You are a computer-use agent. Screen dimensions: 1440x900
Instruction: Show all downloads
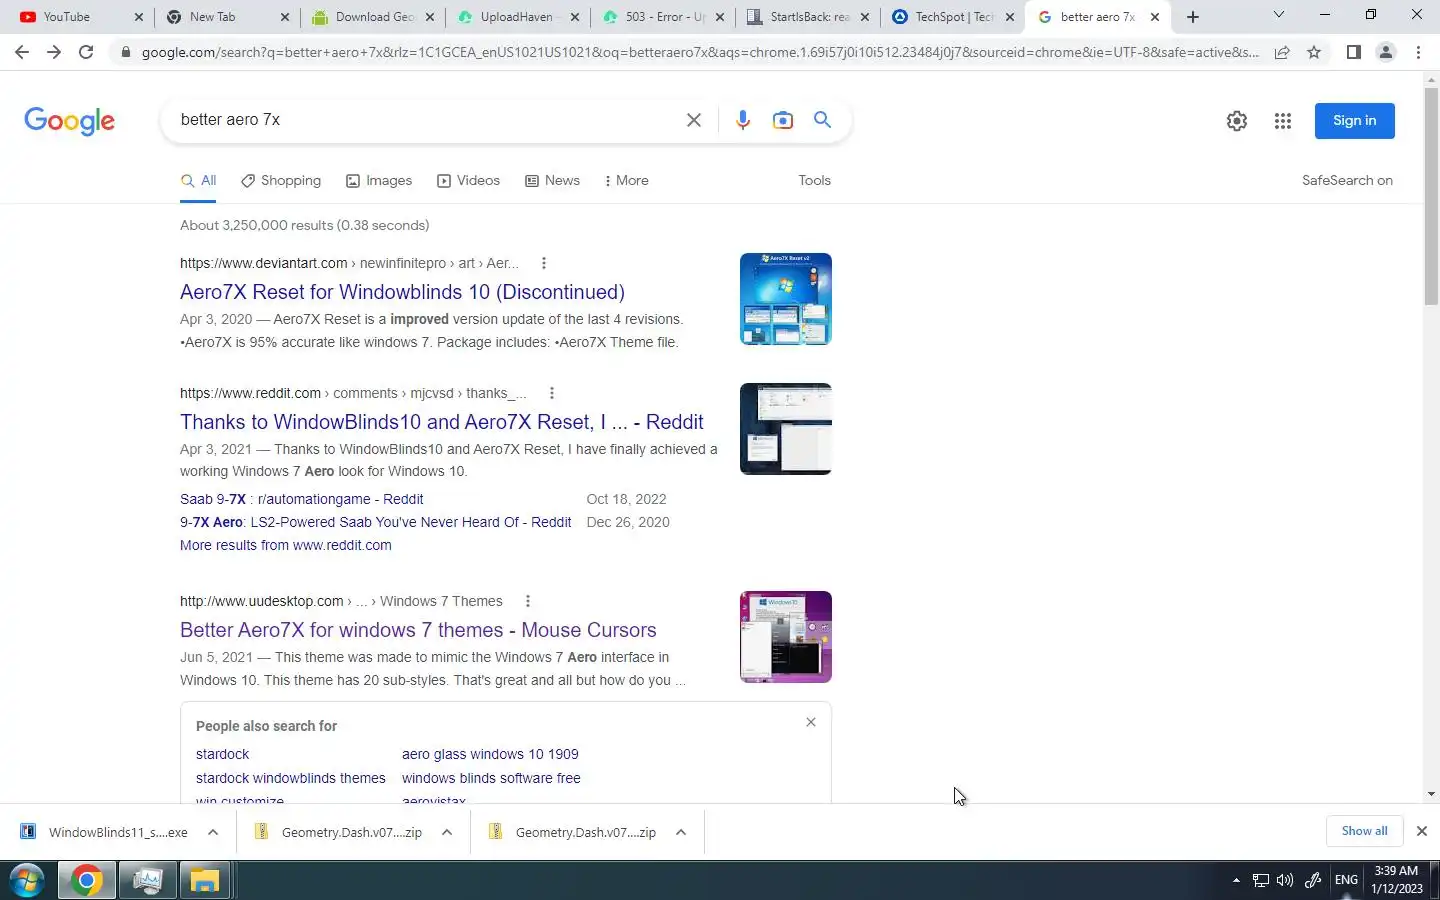(1364, 831)
